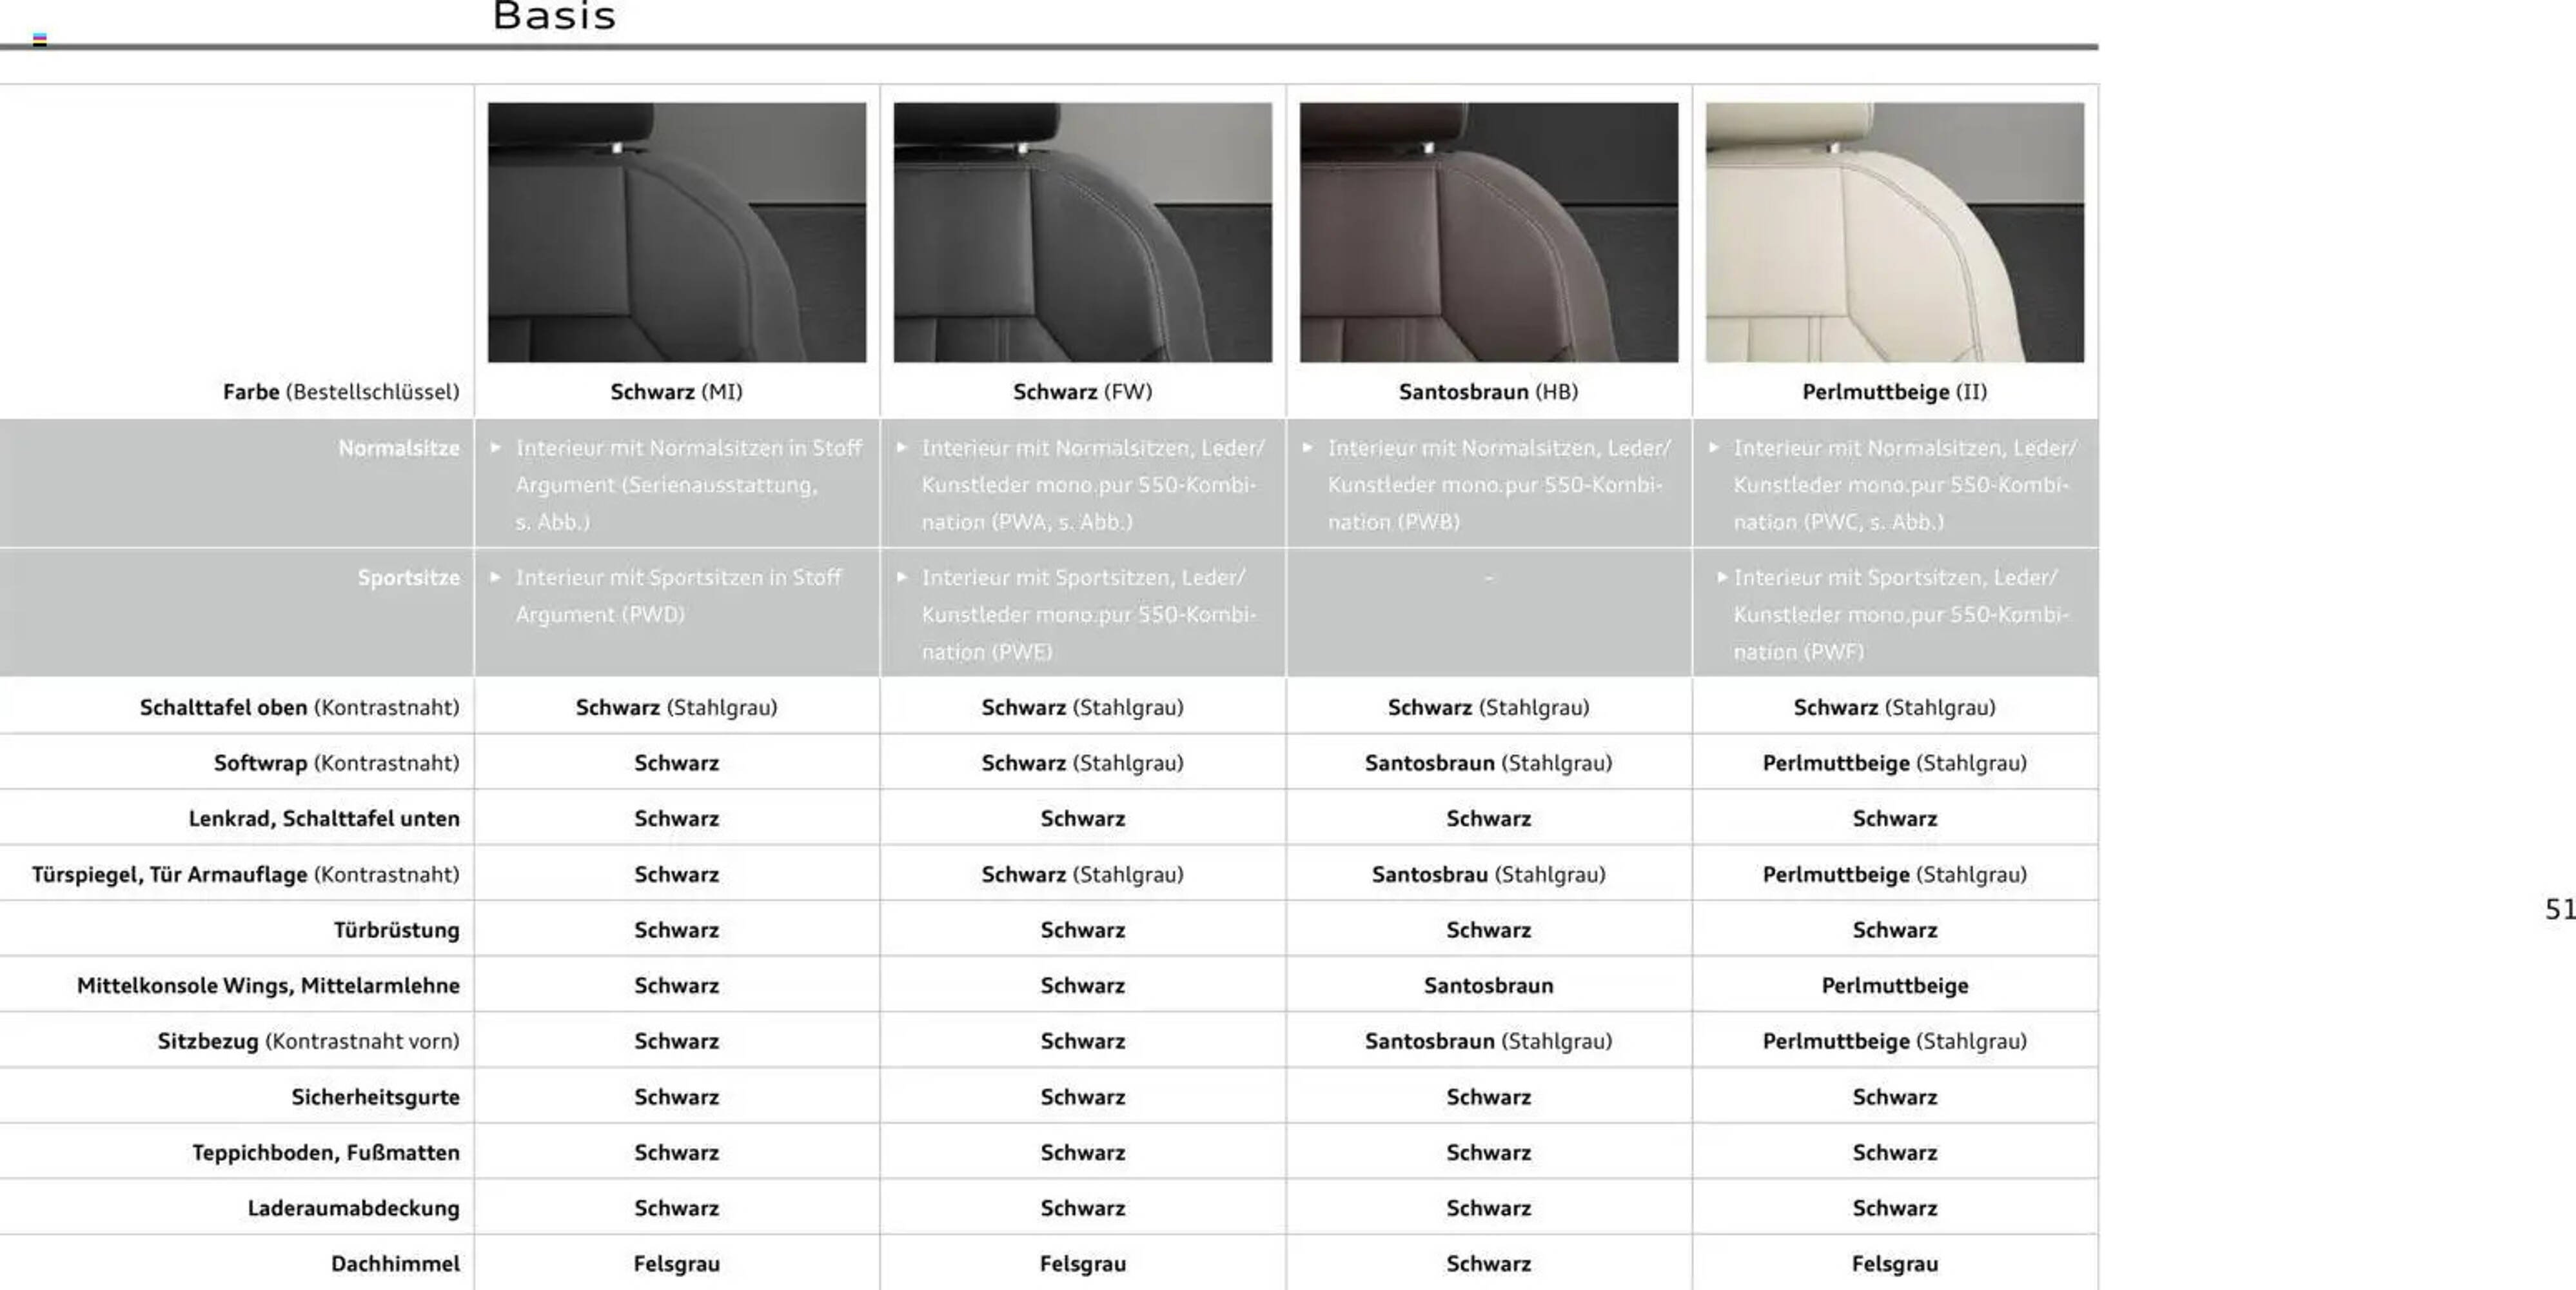Click arrow bullet before Normalsitze PWB option
This screenshot has width=2576, height=1290.
coord(1308,448)
